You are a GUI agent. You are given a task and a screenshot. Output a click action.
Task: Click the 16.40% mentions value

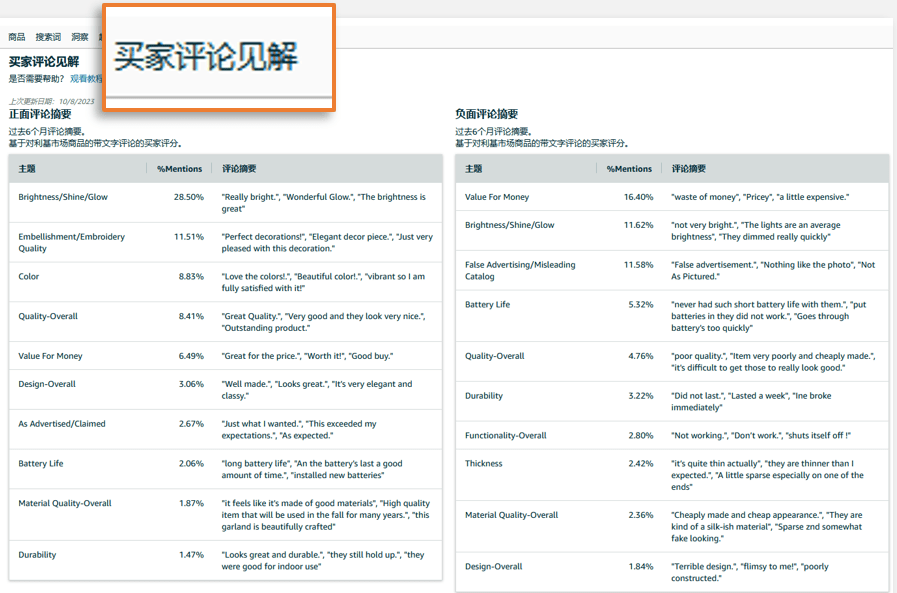(638, 197)
